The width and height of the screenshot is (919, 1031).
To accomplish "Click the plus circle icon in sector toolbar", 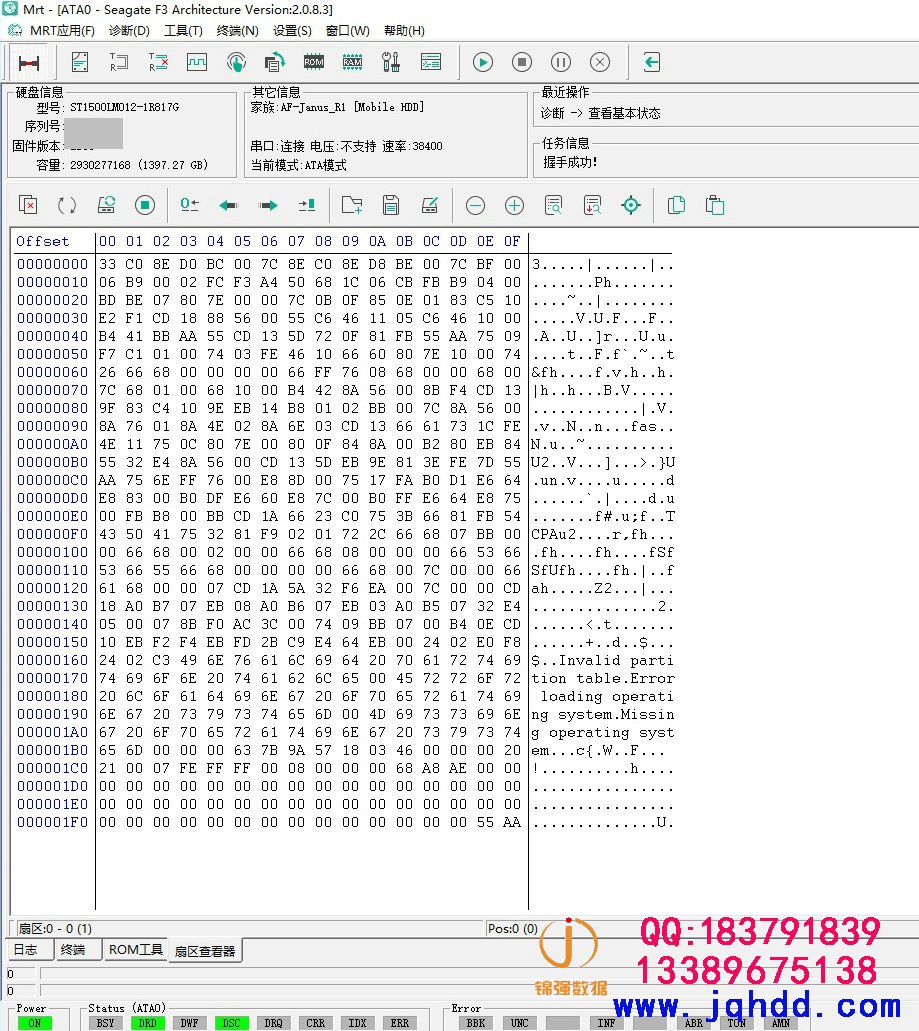I will click(514, 205).
